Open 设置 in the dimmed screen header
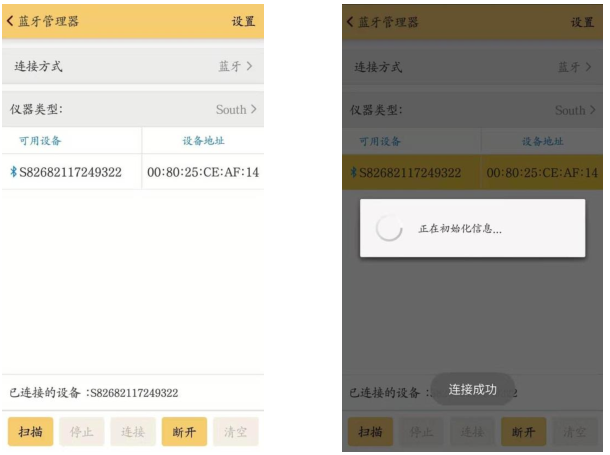Viewport: 610px width, 455px height. click(582, 21)
